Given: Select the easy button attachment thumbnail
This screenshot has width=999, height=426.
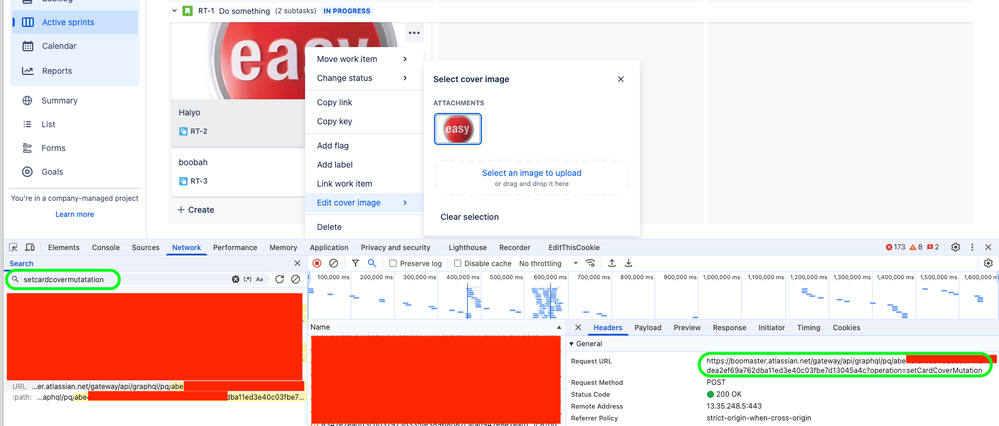Looking at the screenshot, I should pos(457,129).
